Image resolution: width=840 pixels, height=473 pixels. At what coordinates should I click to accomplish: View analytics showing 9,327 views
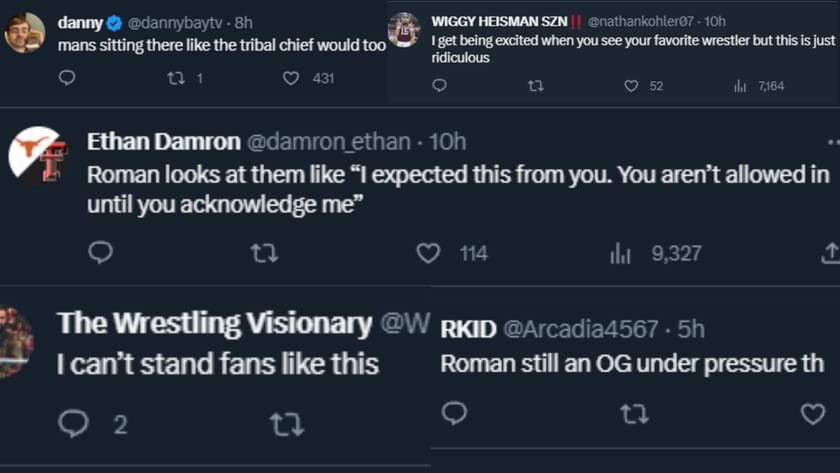coord(621,253)
